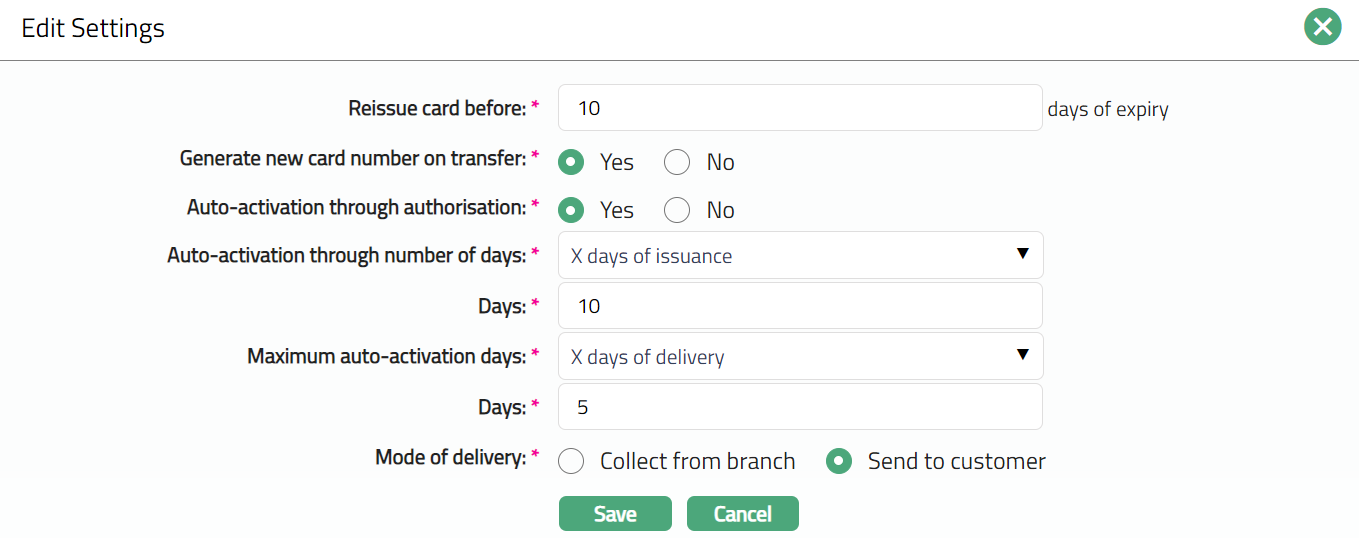
Task: Select Send to customer delivery mode
Action: pyautogui.click(x=839, y=461)
